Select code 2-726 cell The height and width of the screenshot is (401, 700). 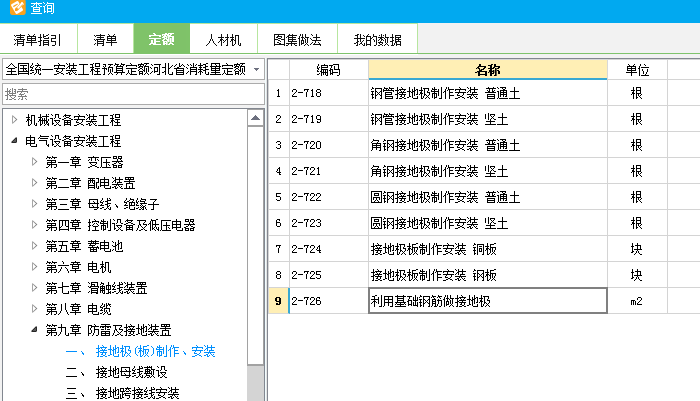coord(329,301)
